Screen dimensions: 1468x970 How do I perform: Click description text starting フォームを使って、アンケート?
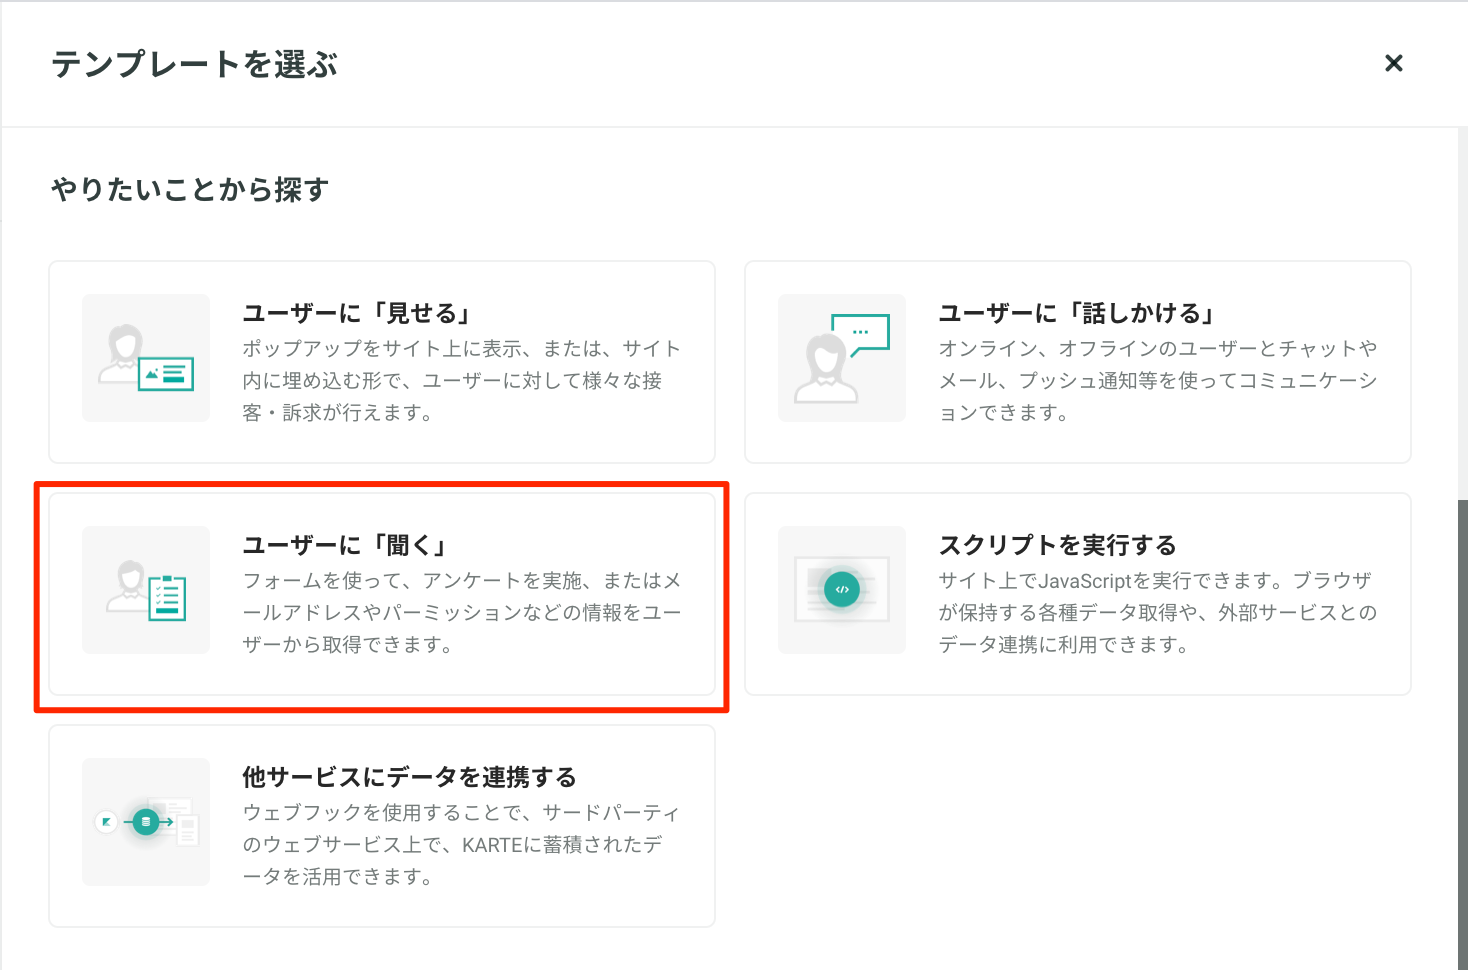[x=462, y=612]
